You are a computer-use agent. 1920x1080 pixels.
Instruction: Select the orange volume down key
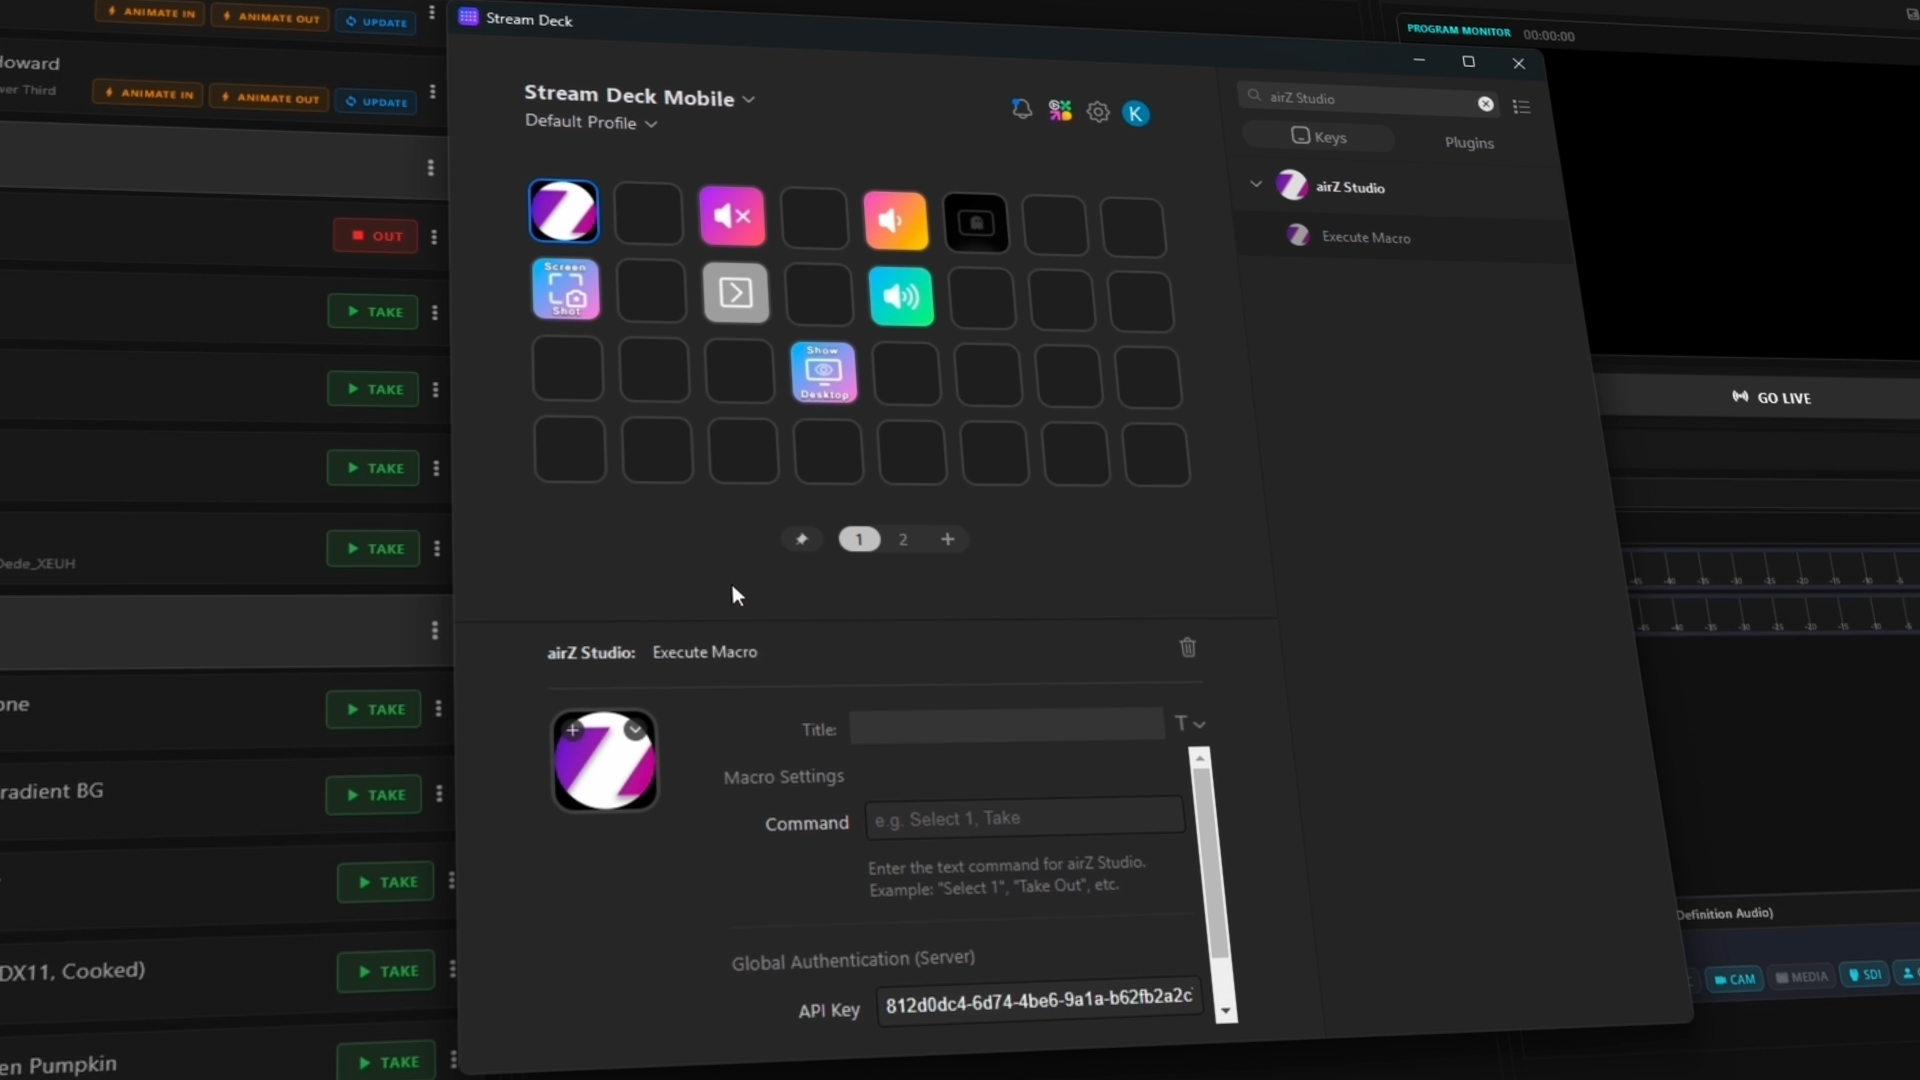point(895,220)
